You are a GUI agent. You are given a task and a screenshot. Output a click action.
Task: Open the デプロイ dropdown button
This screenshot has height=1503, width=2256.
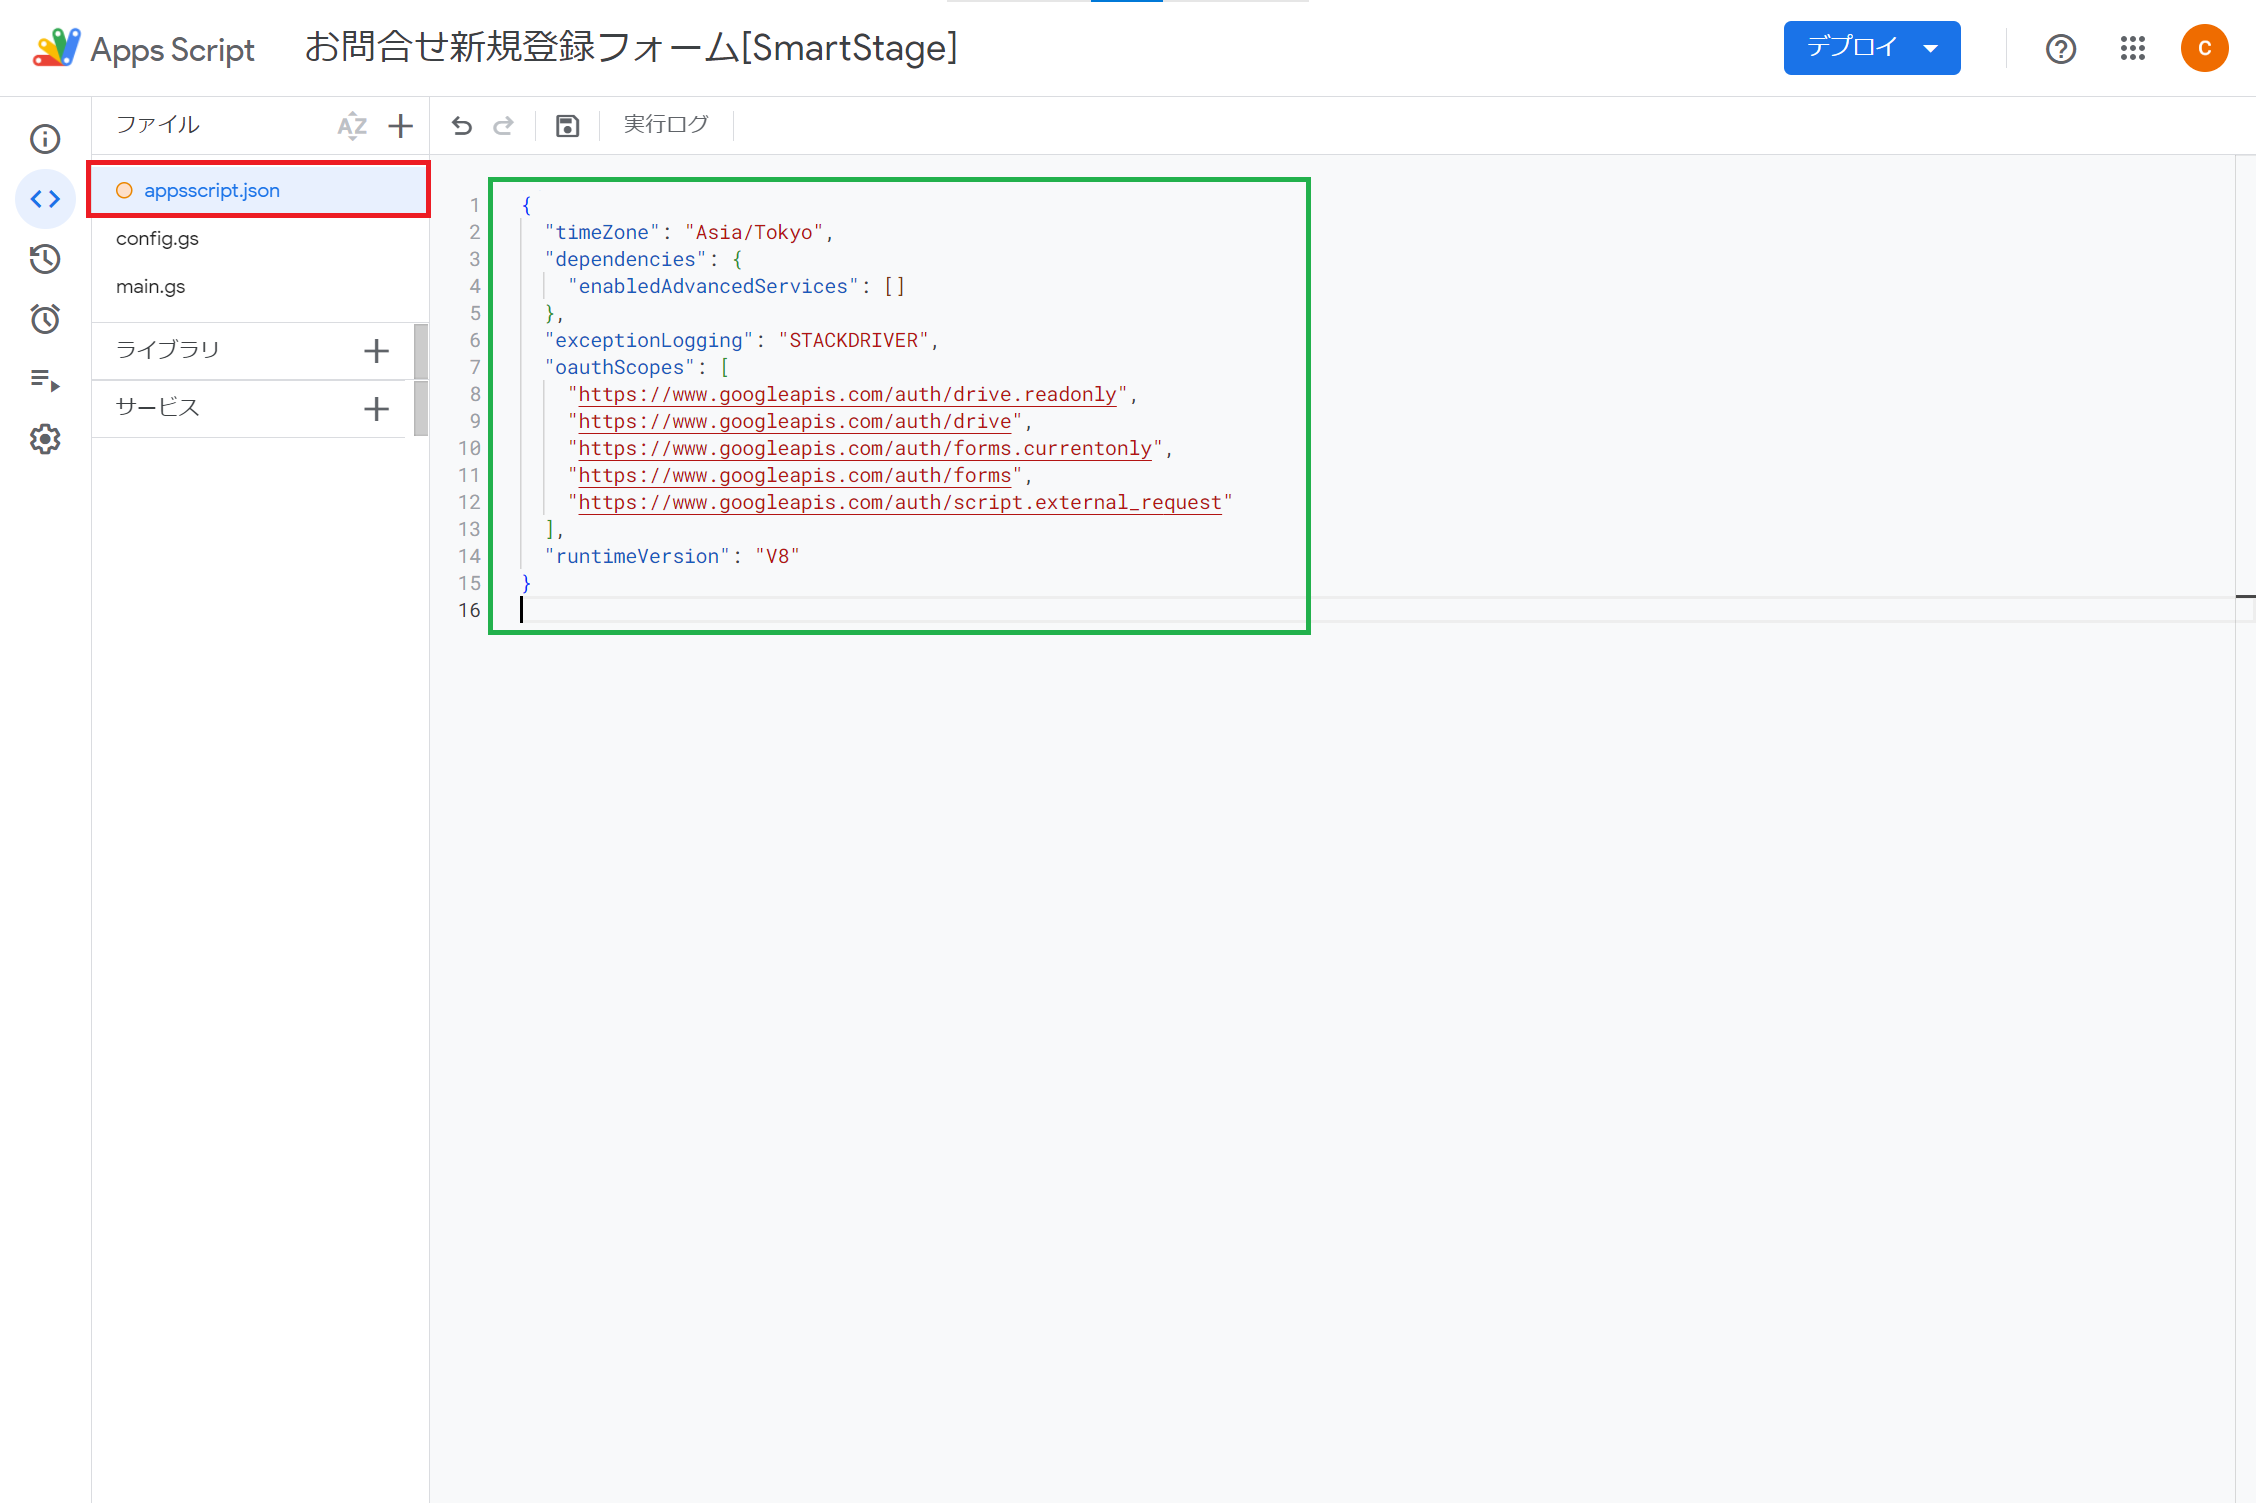[1871, 48]
